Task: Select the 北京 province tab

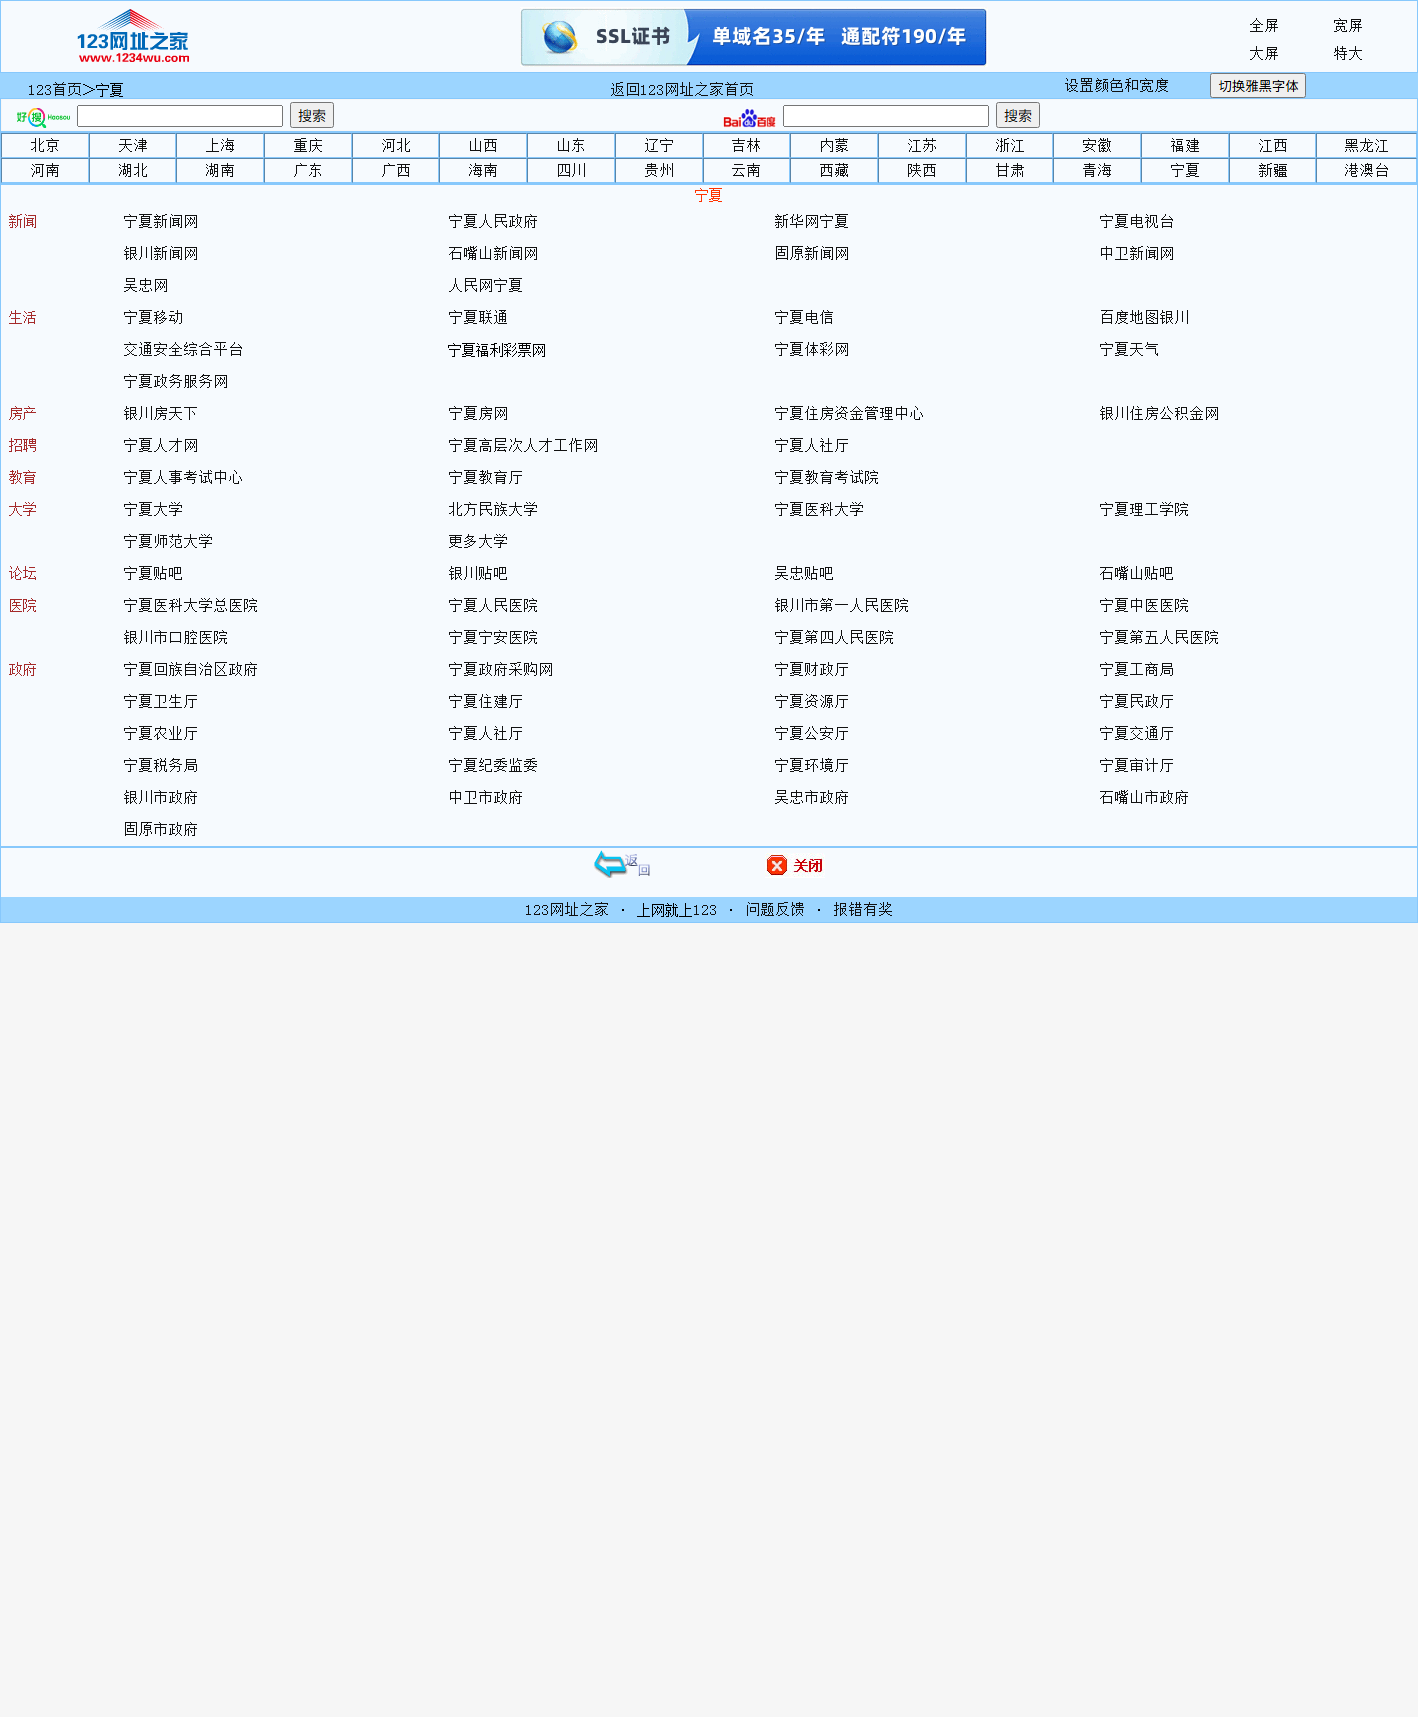Action: (x=45, y=146)
